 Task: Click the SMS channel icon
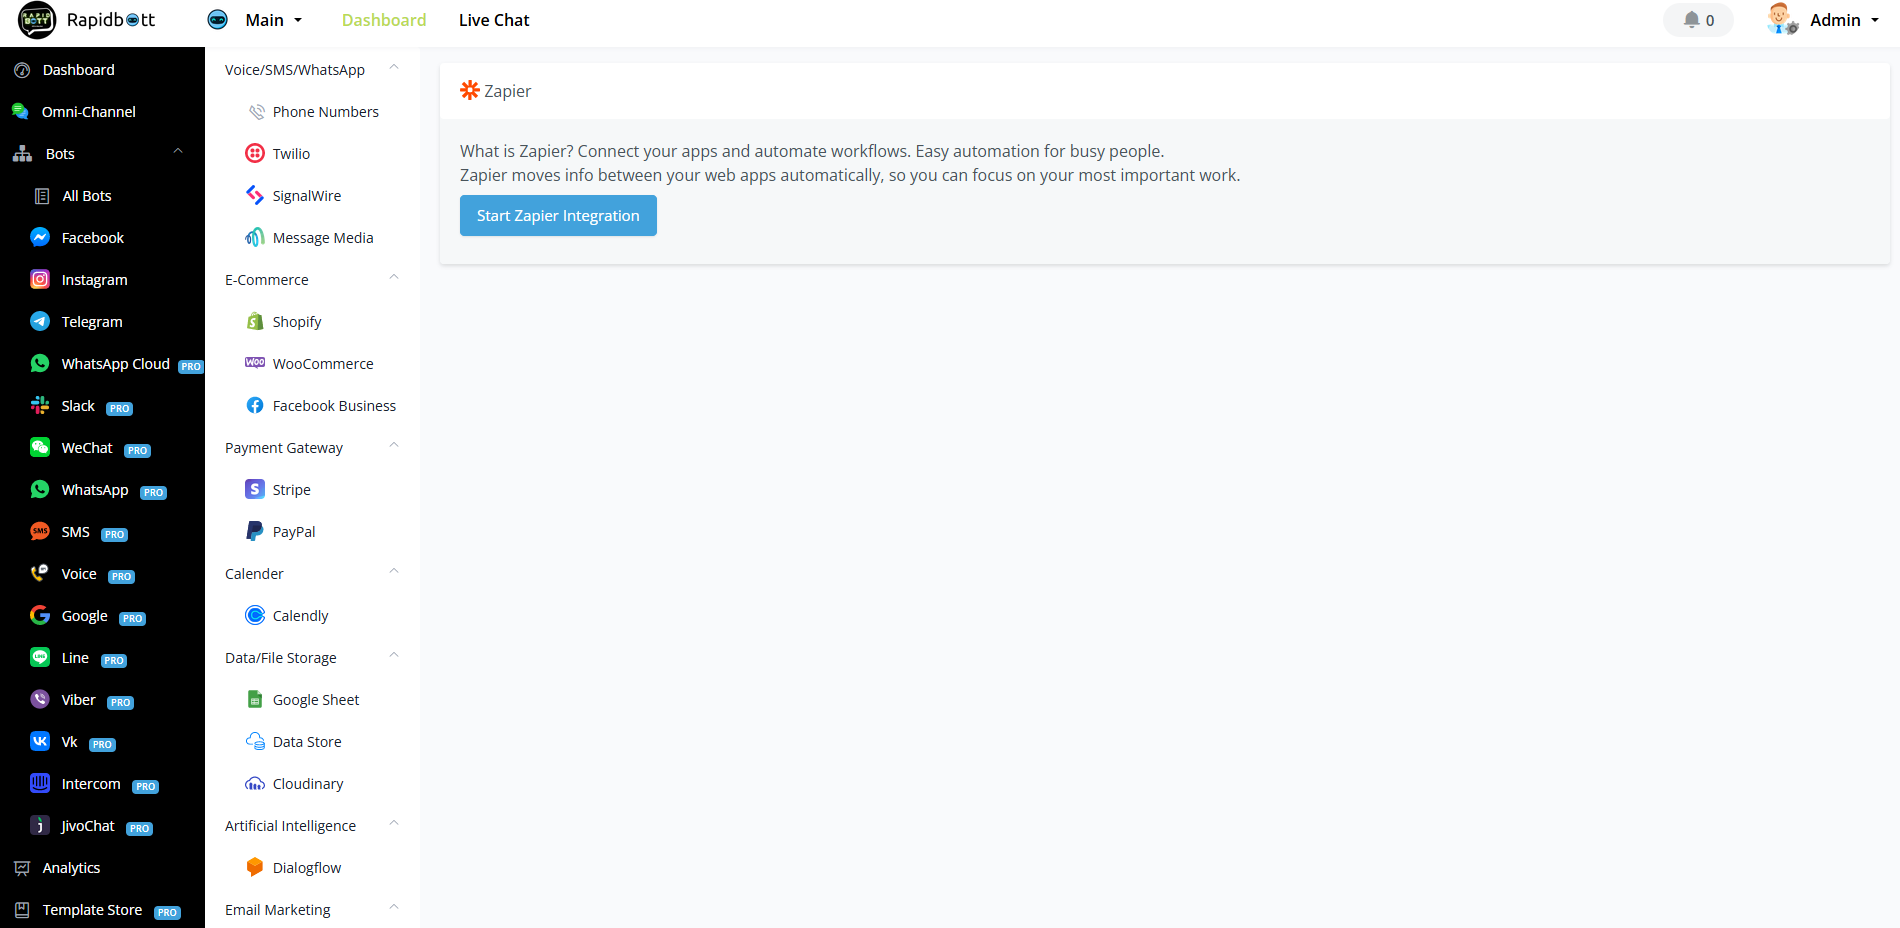[x=40, y=531]
